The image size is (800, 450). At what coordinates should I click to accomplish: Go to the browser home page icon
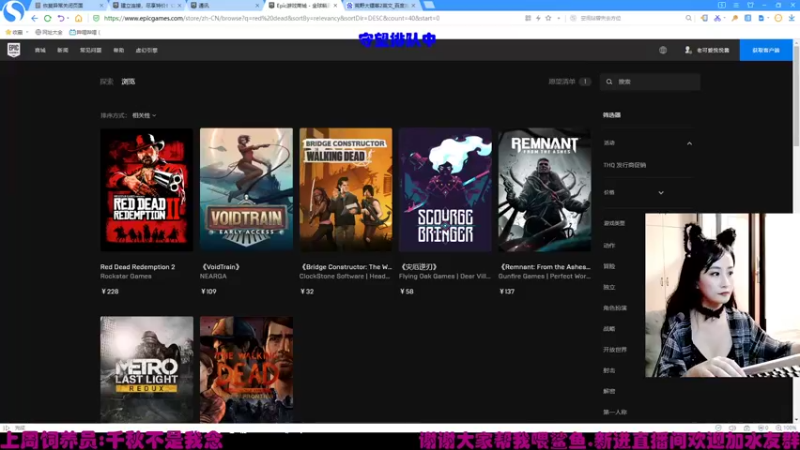click(79, 18)
